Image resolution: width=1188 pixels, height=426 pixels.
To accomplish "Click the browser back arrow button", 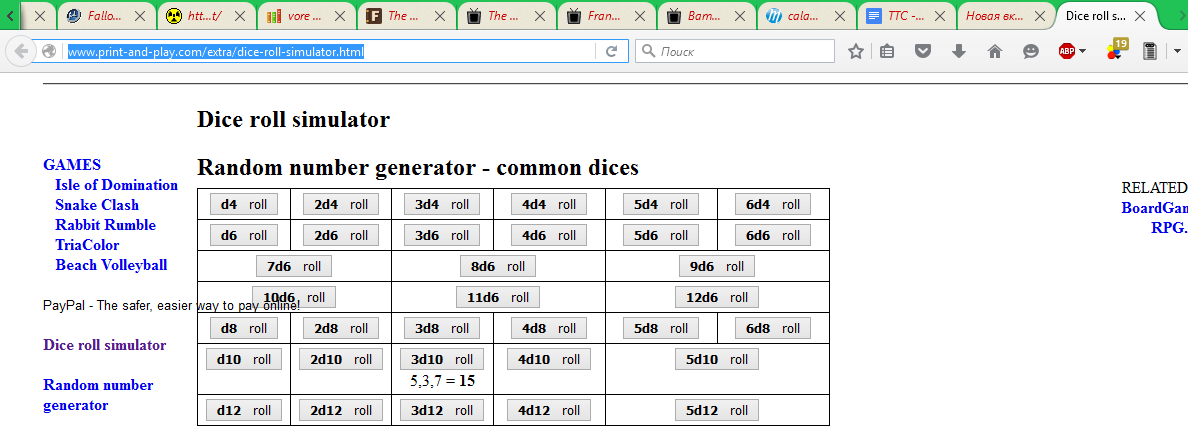I will 21,52.
